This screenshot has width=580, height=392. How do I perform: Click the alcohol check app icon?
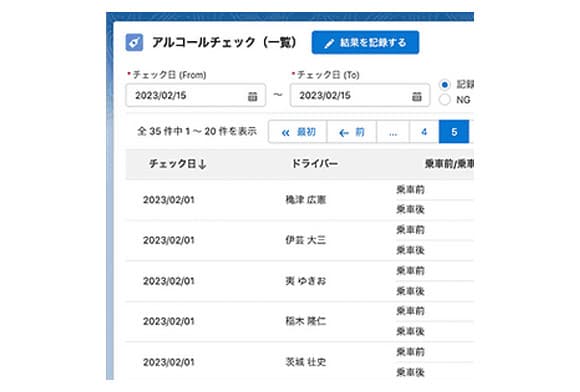pos(134,42)
